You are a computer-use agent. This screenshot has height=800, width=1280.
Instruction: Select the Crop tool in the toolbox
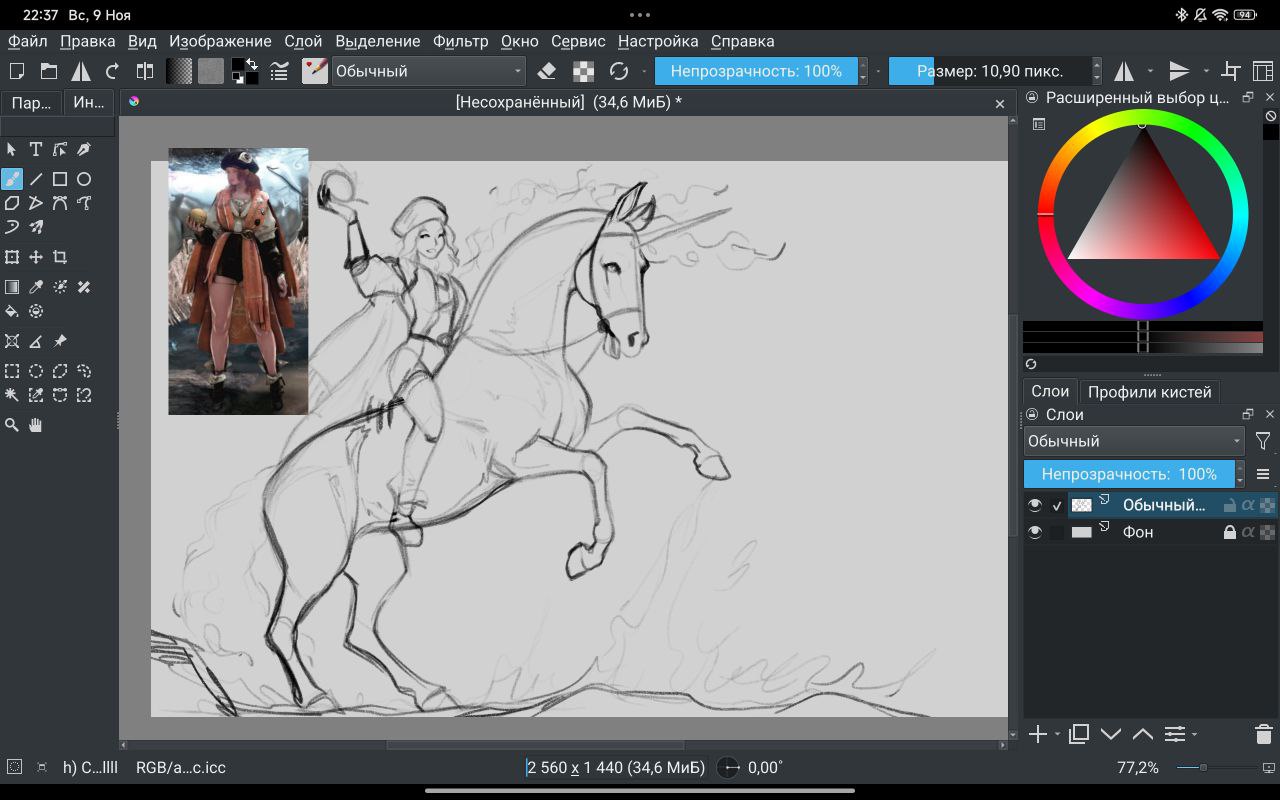60,257
